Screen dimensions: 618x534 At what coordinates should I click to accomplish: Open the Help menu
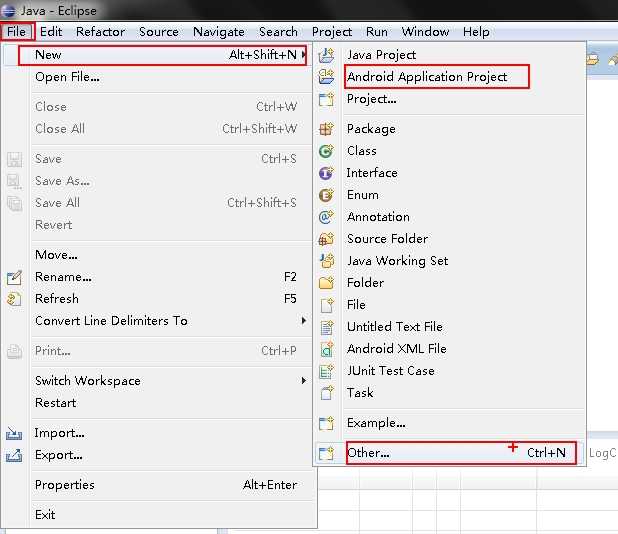pos(476,32)
